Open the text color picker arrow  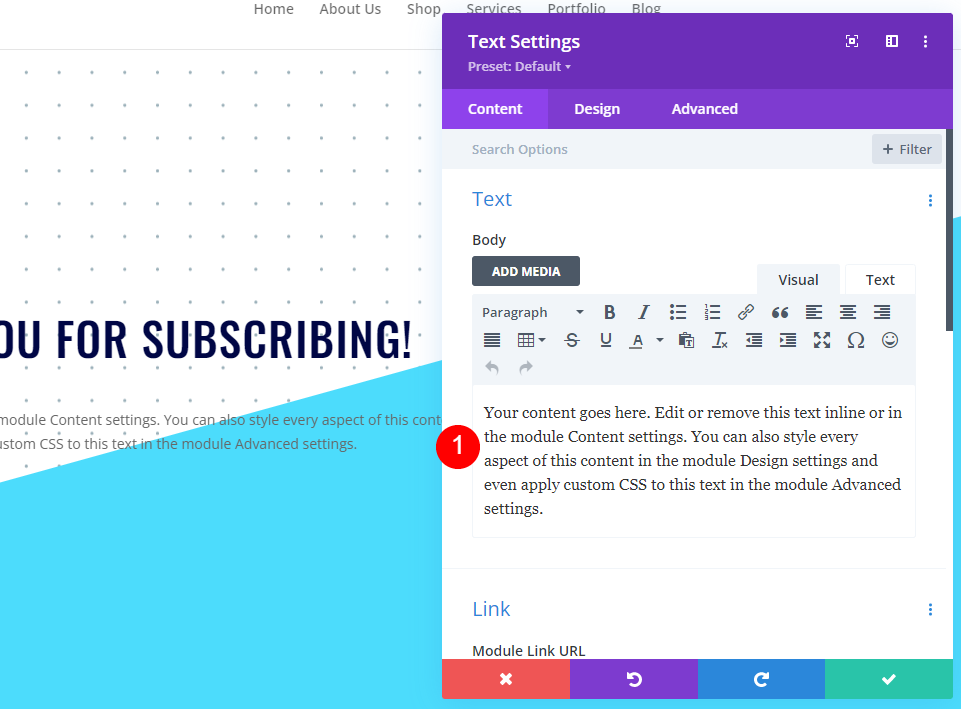click(659, 340)
